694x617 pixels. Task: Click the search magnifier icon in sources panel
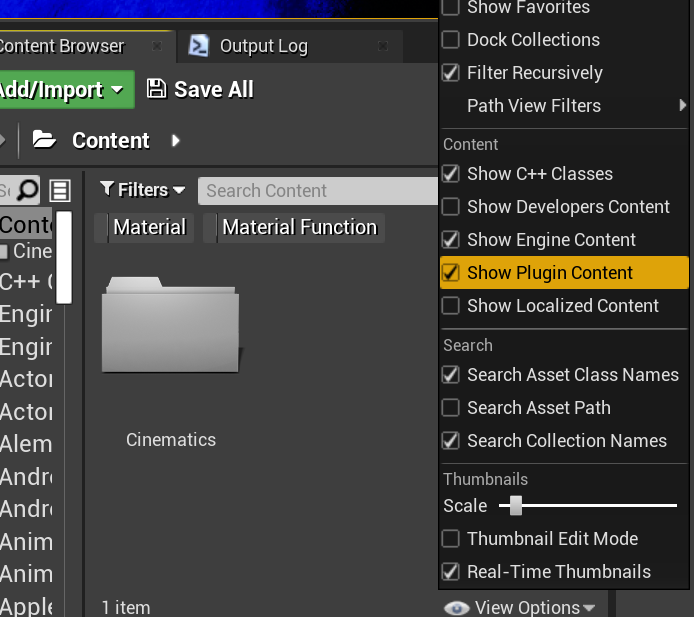click(28, 190)
